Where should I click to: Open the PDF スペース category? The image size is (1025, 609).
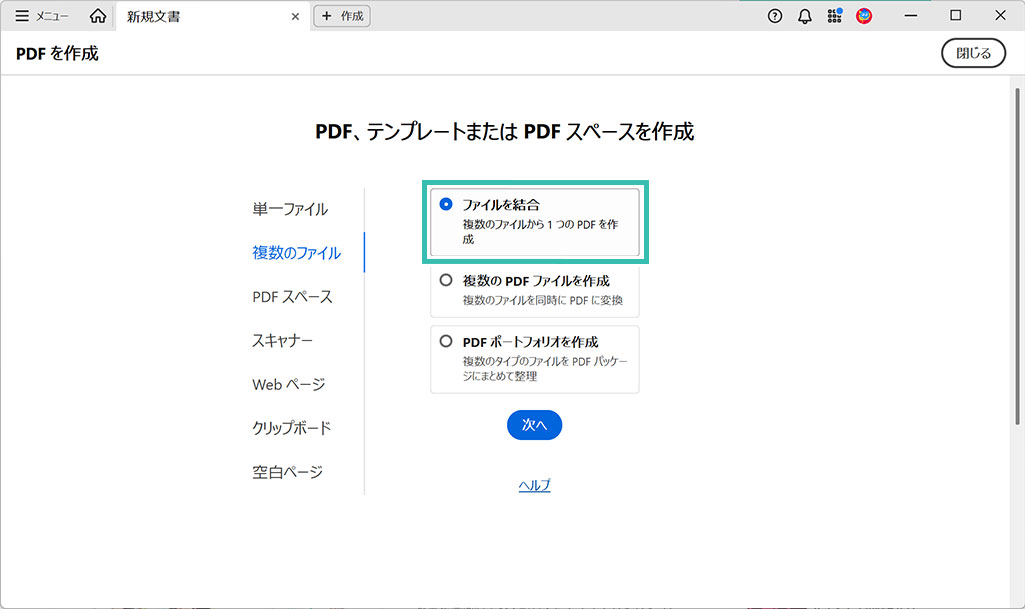(x=292, y=297)
